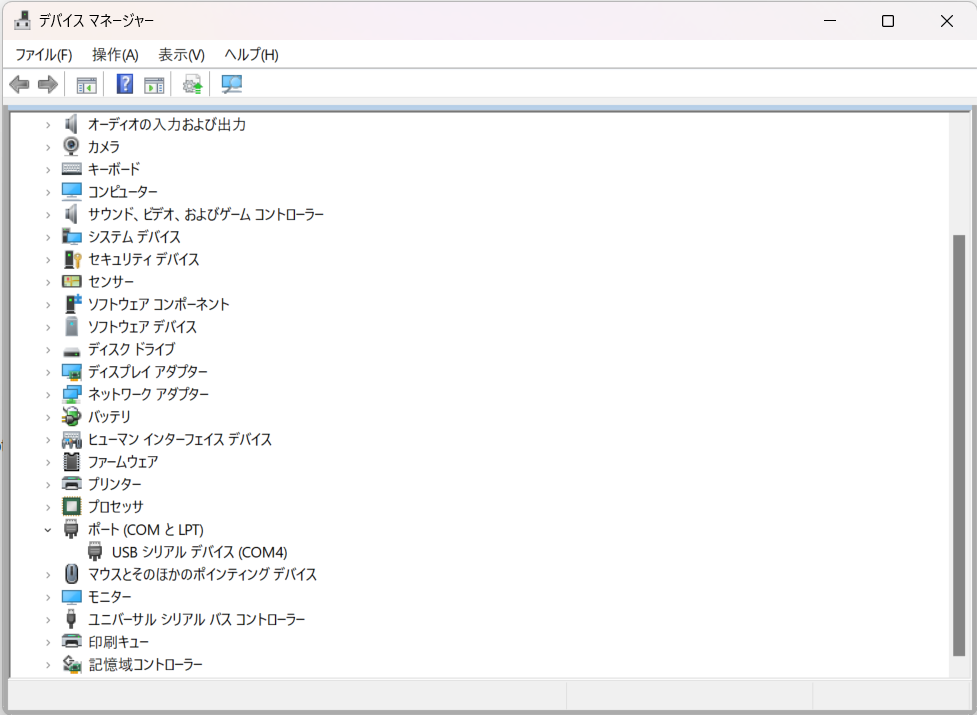Minimize the デバイス マネージャー window

(830, 21)
